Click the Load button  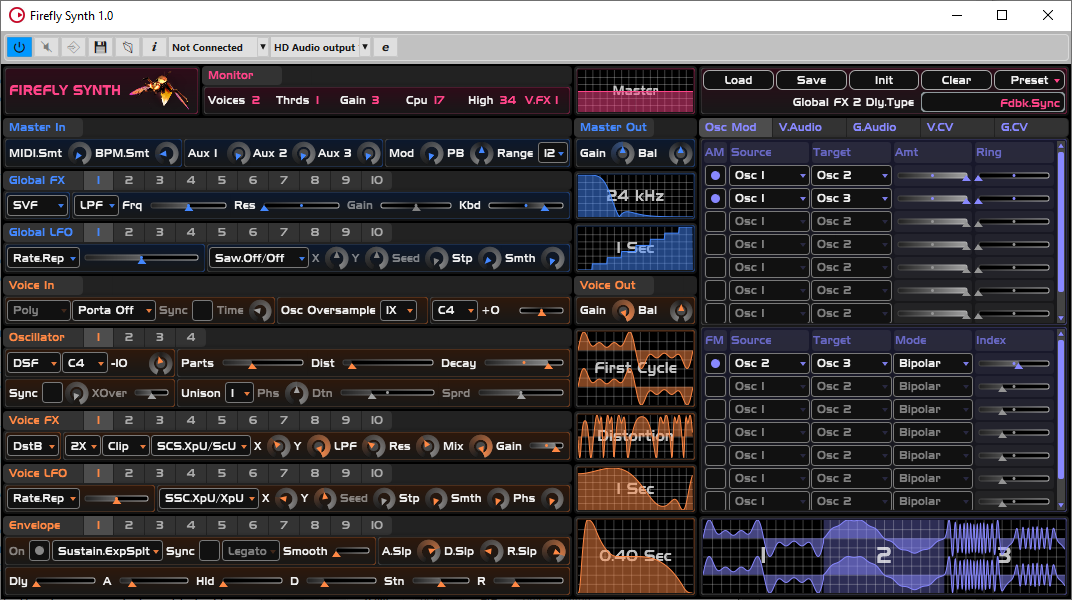738,81
